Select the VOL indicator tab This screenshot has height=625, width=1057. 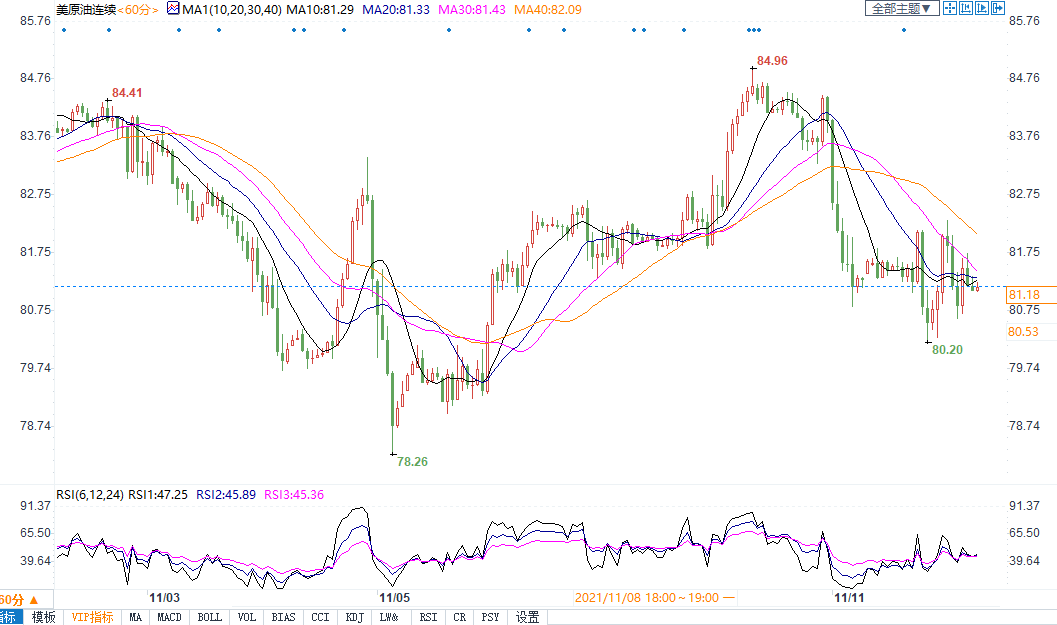[x=247, y=617]
